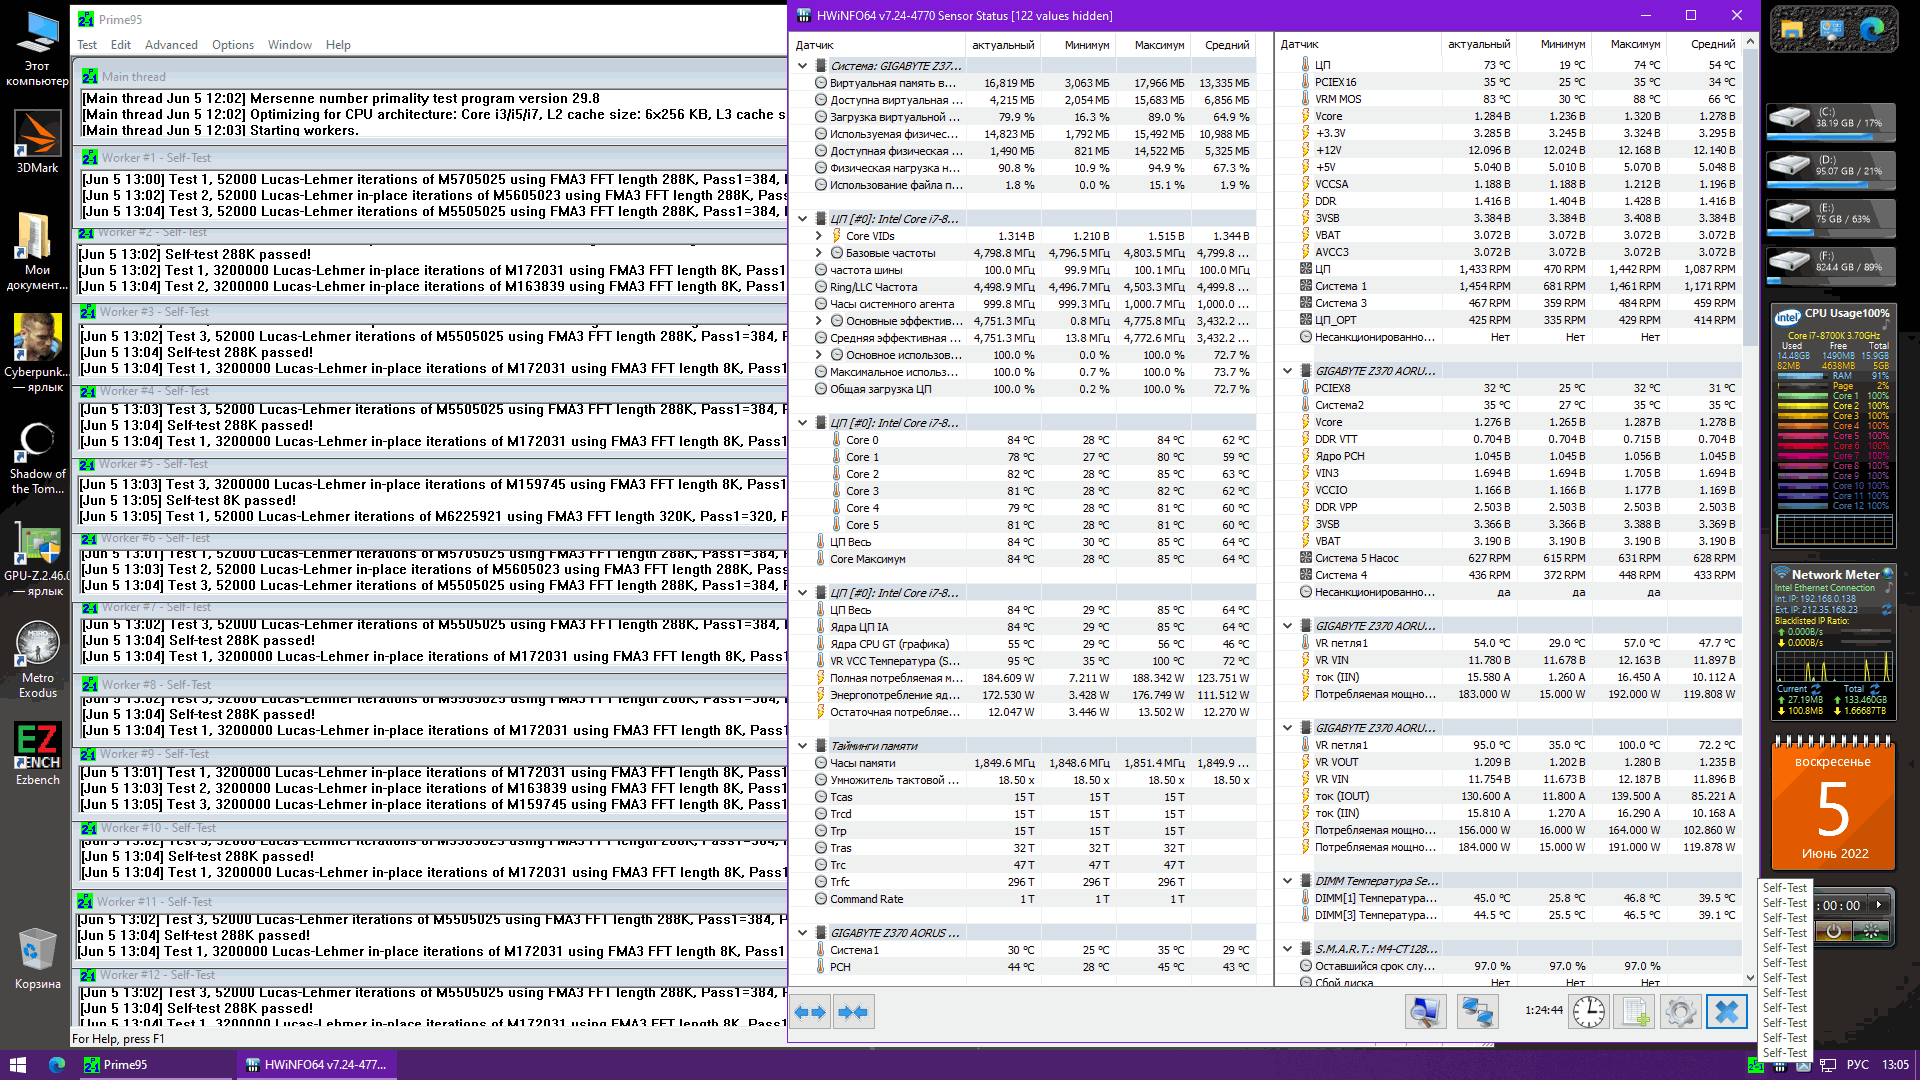Viewport: 1920px width, 1080px height.
Task: Collapse the DIMM Температура Se... group
Action: tap(1287, 881)
